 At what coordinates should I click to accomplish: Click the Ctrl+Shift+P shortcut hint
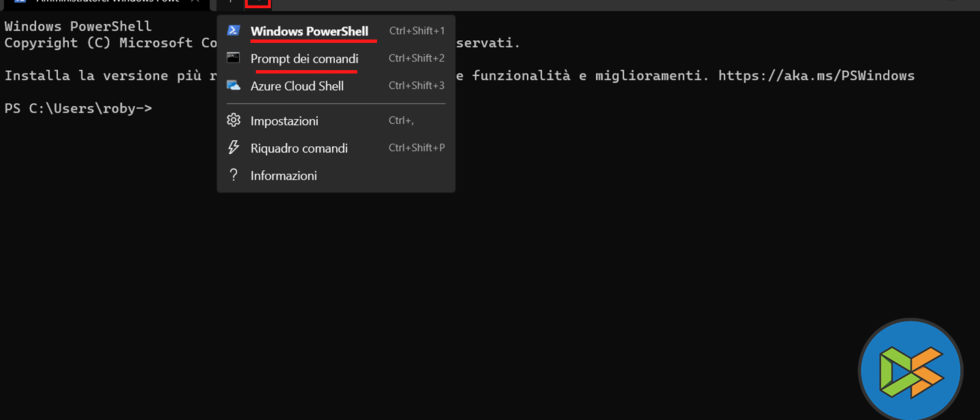[416, 148]
